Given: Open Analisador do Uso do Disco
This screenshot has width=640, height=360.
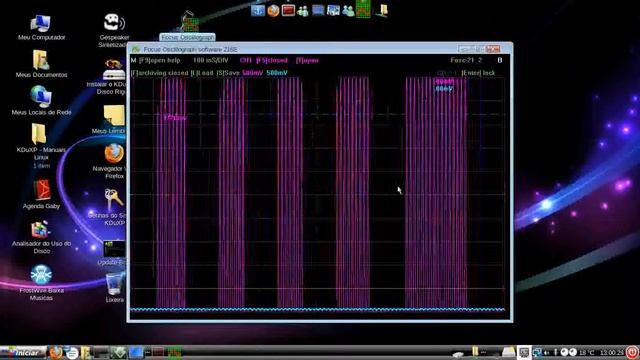Looking at the screenshot, I should [x=40, y=229].
